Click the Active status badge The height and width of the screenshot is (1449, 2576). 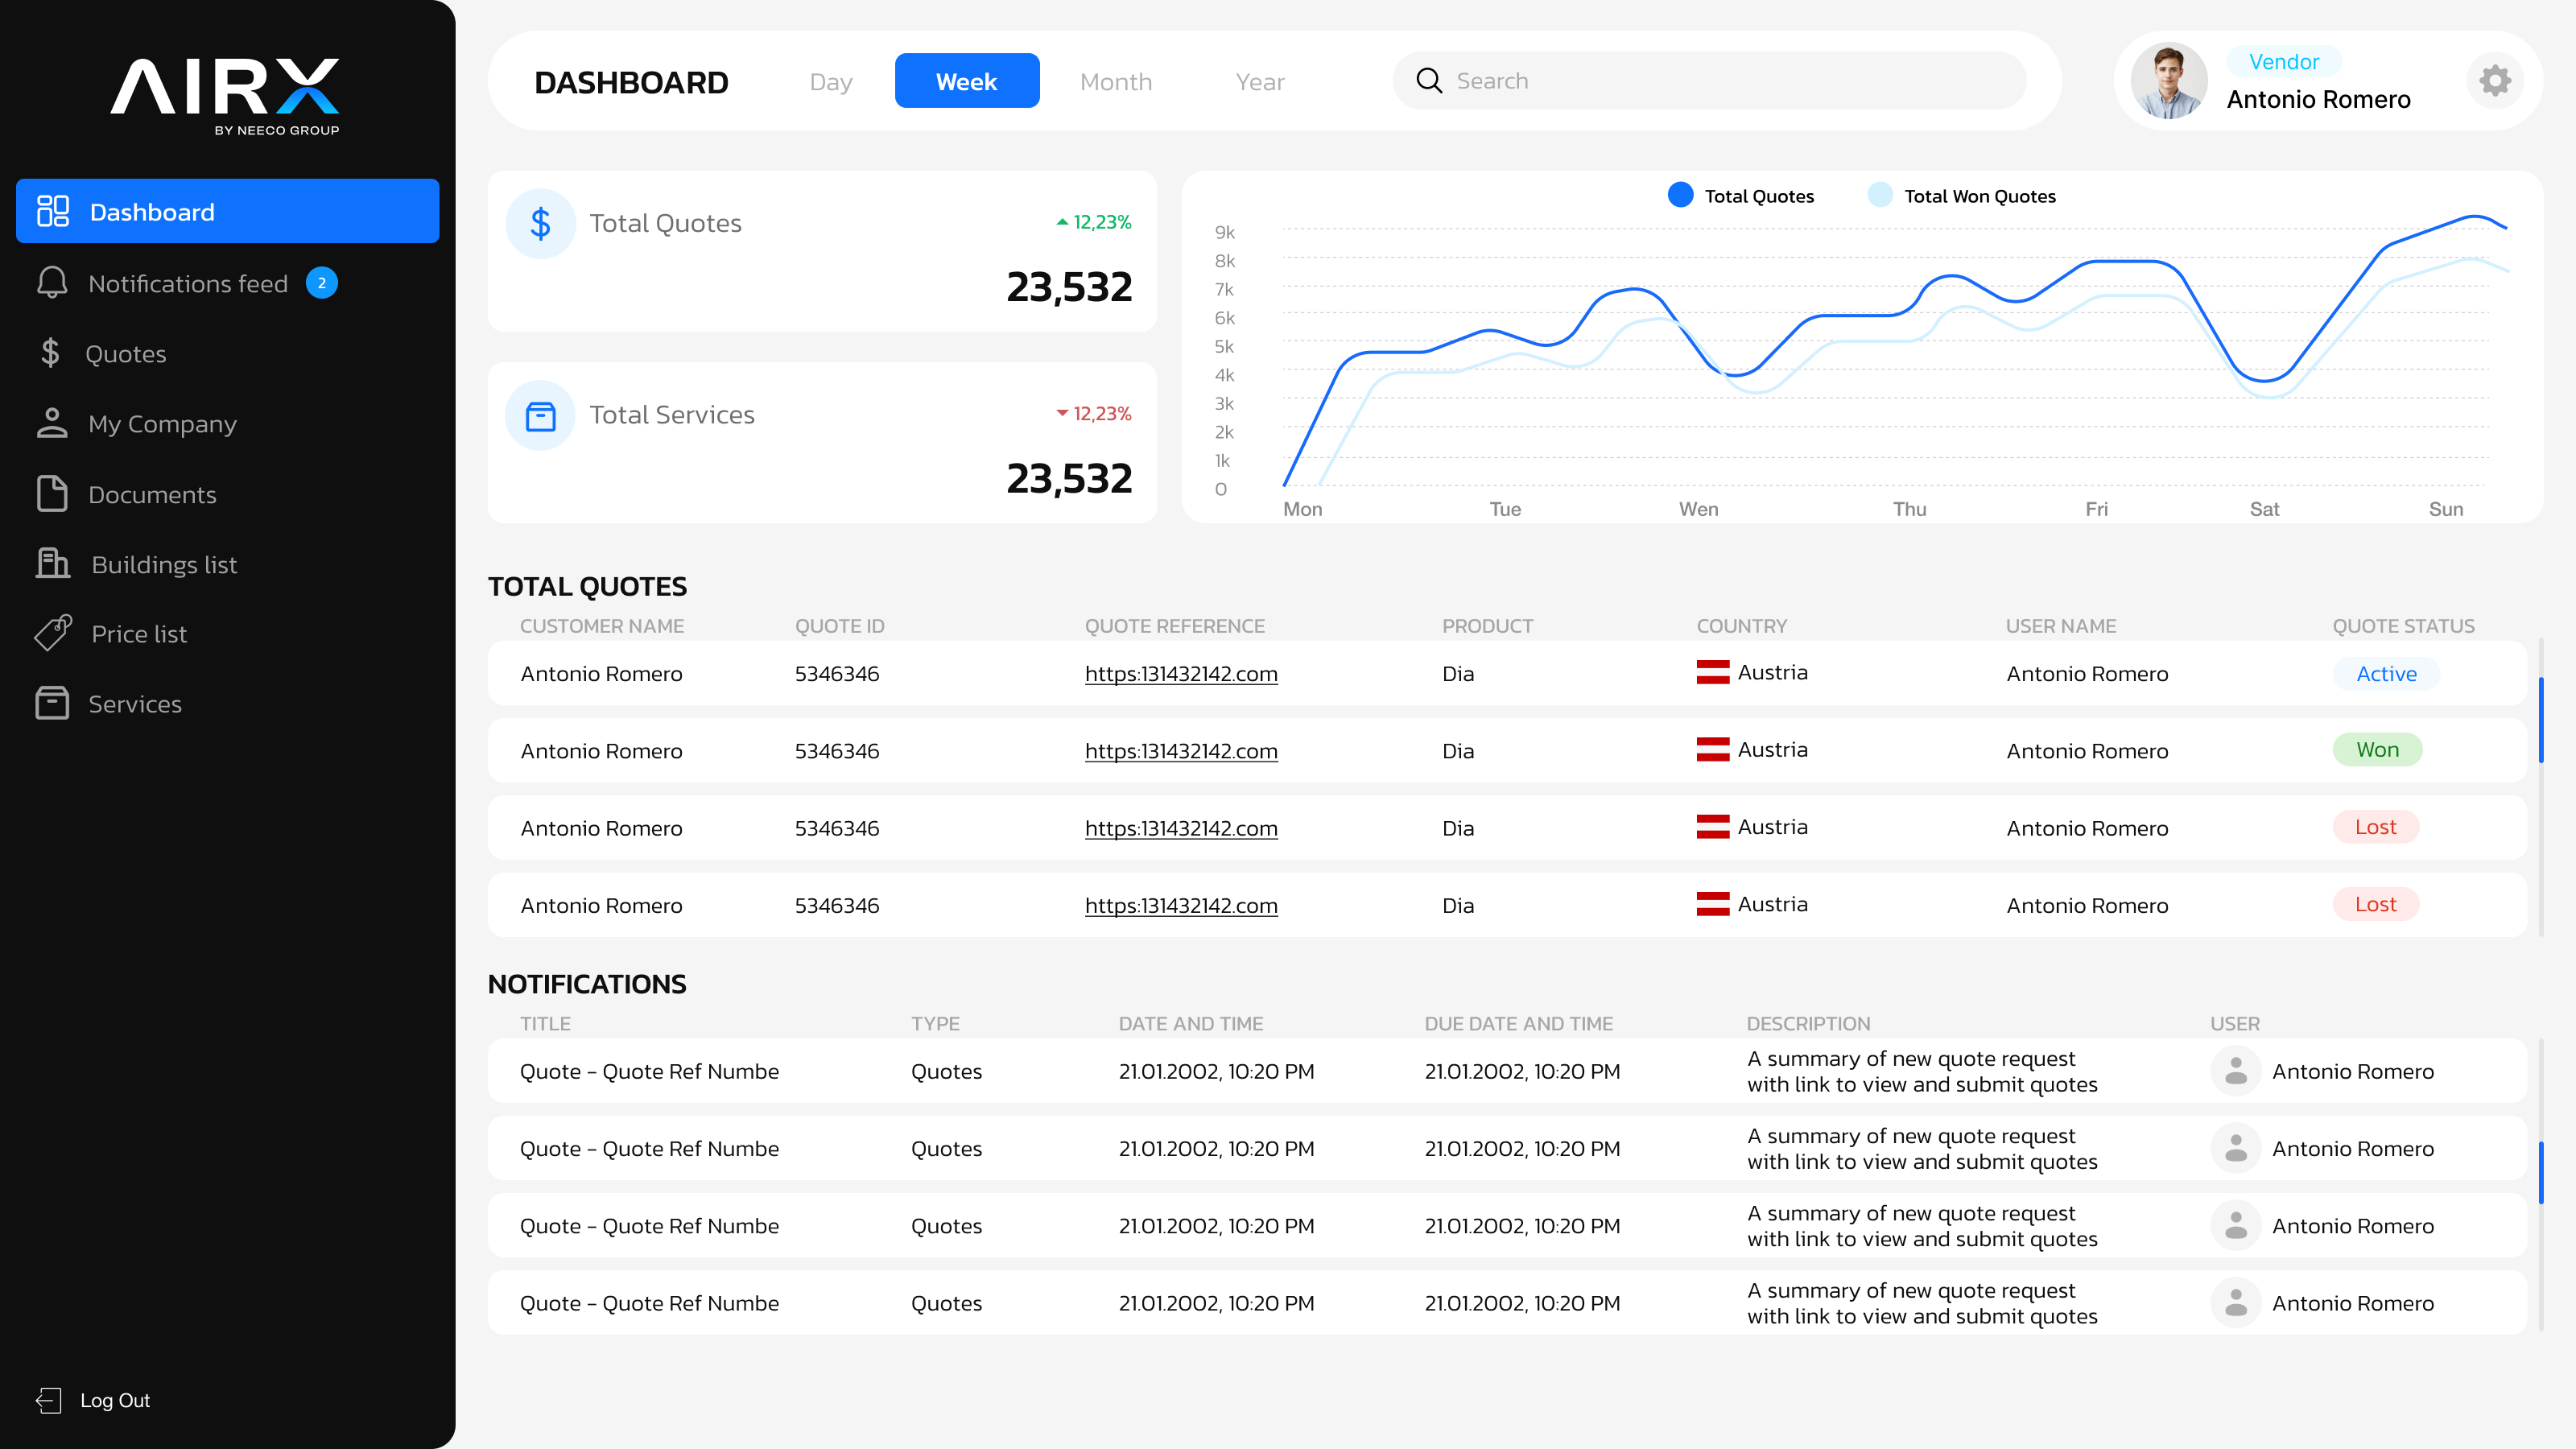click(2386, 673)
